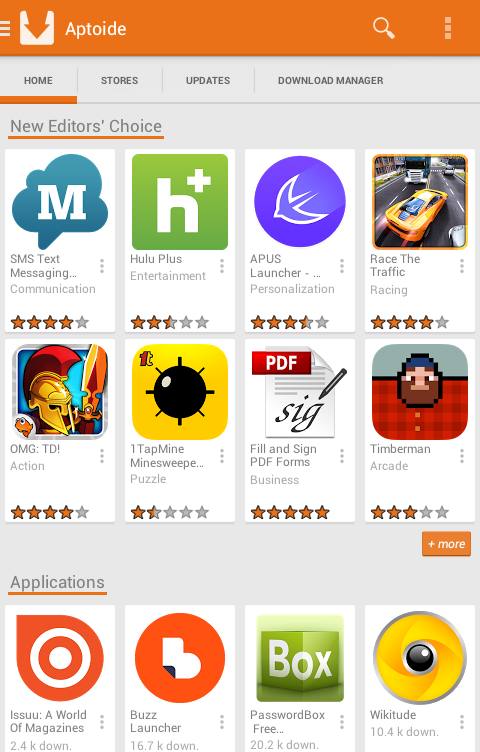Open the New Editors' Choice heading link
The image size is (480, 752).
click(x=86, y=126)
